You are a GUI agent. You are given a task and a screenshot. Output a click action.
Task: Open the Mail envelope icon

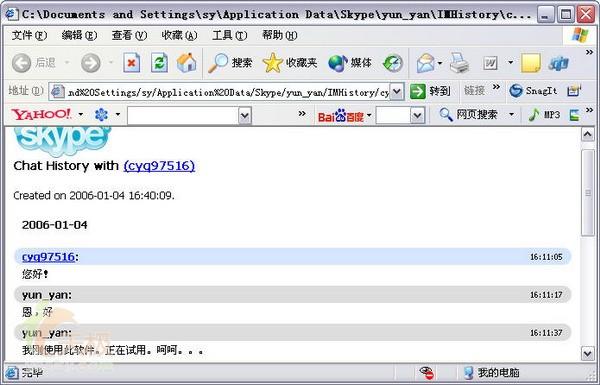click(x=426, y=63)
